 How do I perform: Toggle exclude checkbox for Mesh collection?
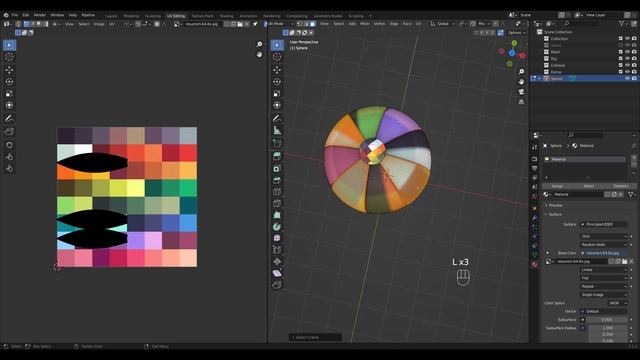pos(620,52)
